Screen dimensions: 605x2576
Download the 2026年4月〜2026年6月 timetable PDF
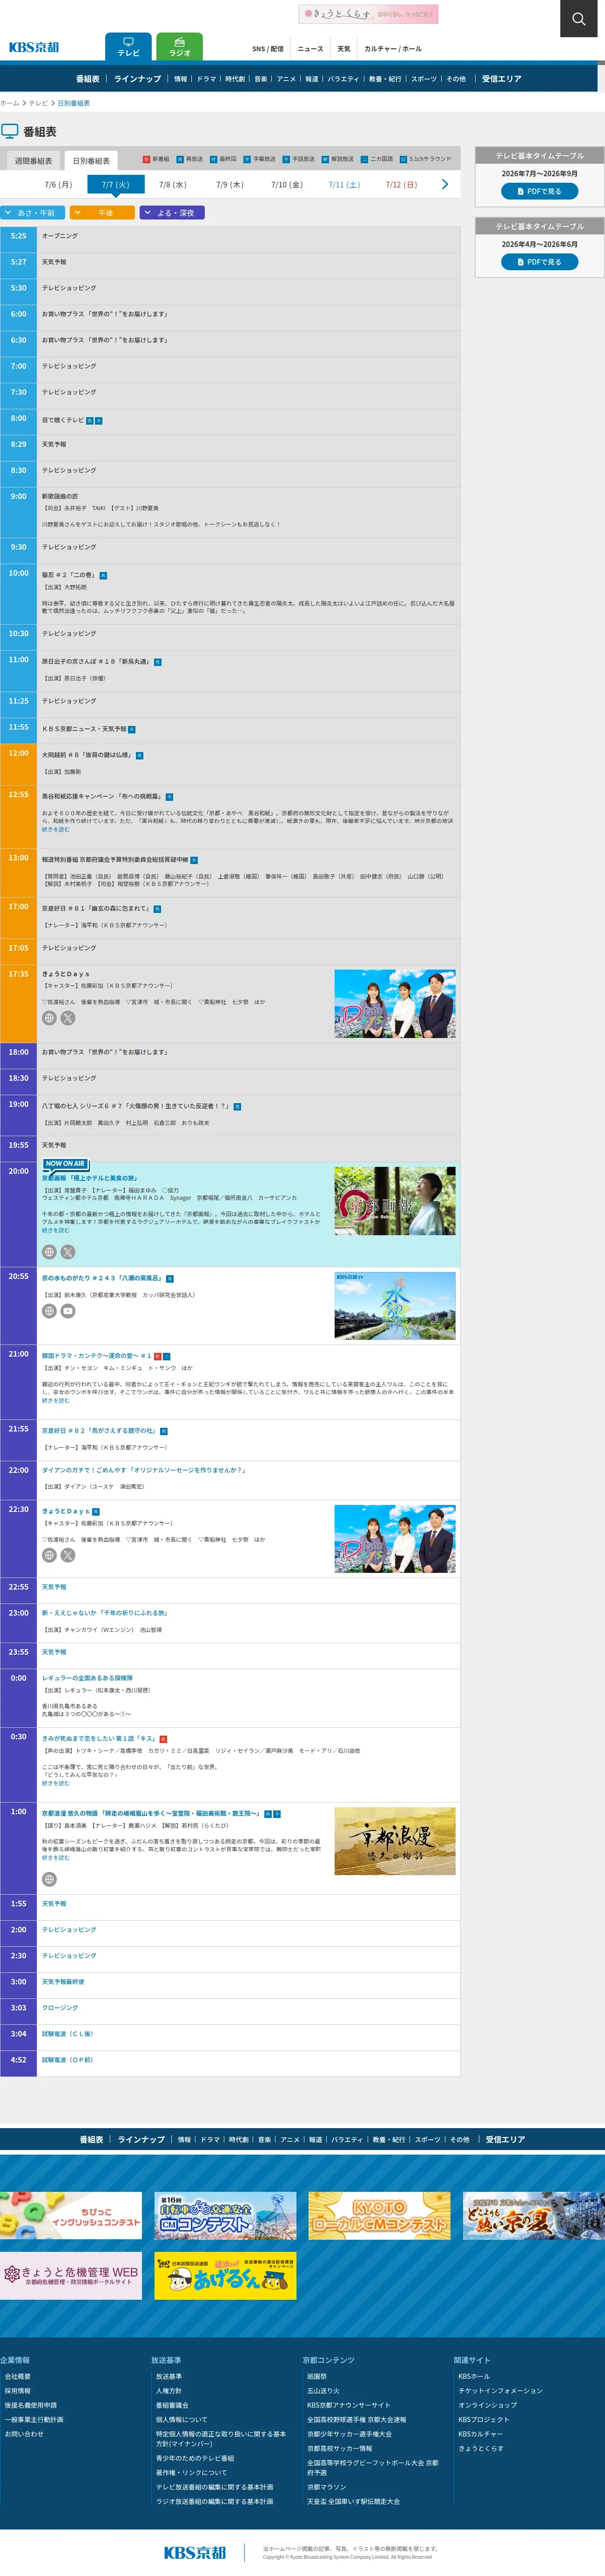click(x=539, y=262)
